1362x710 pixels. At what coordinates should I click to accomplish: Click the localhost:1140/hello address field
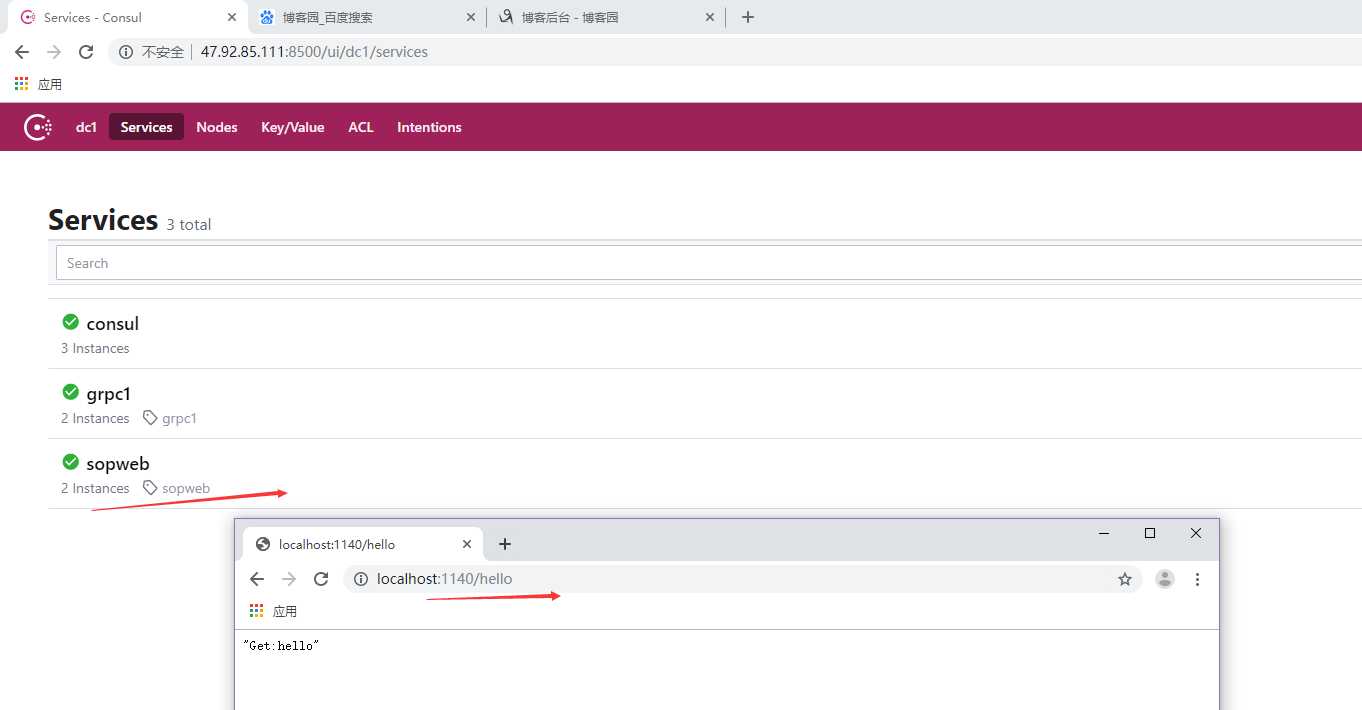coord(743,579)
